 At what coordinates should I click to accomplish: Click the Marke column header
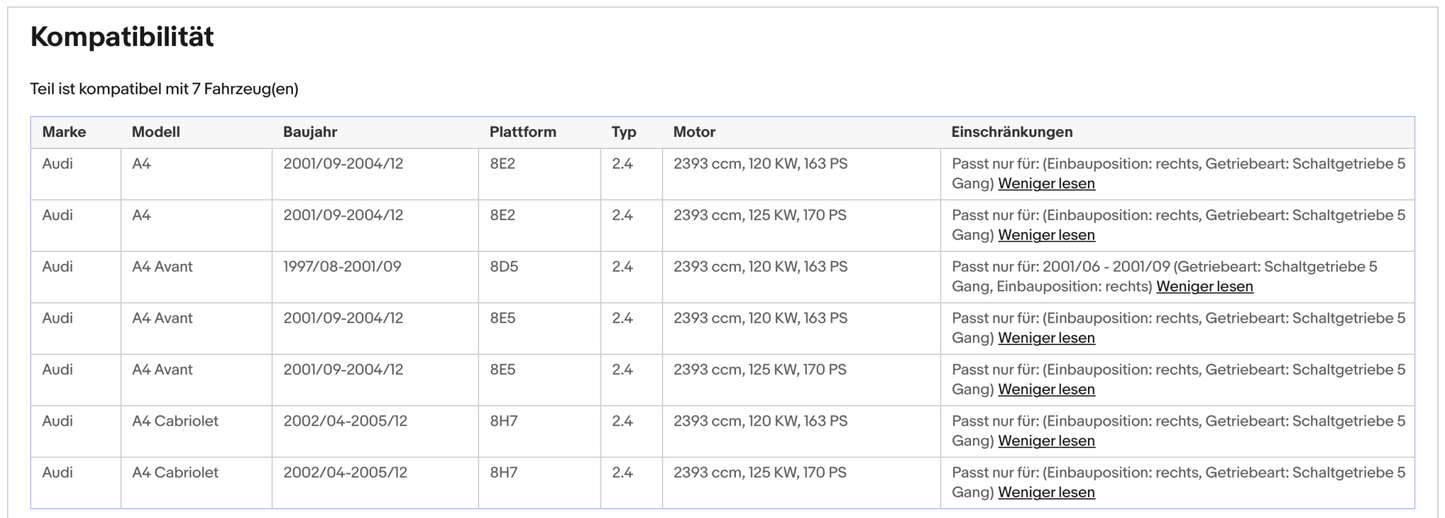click(x=64, y=132)
